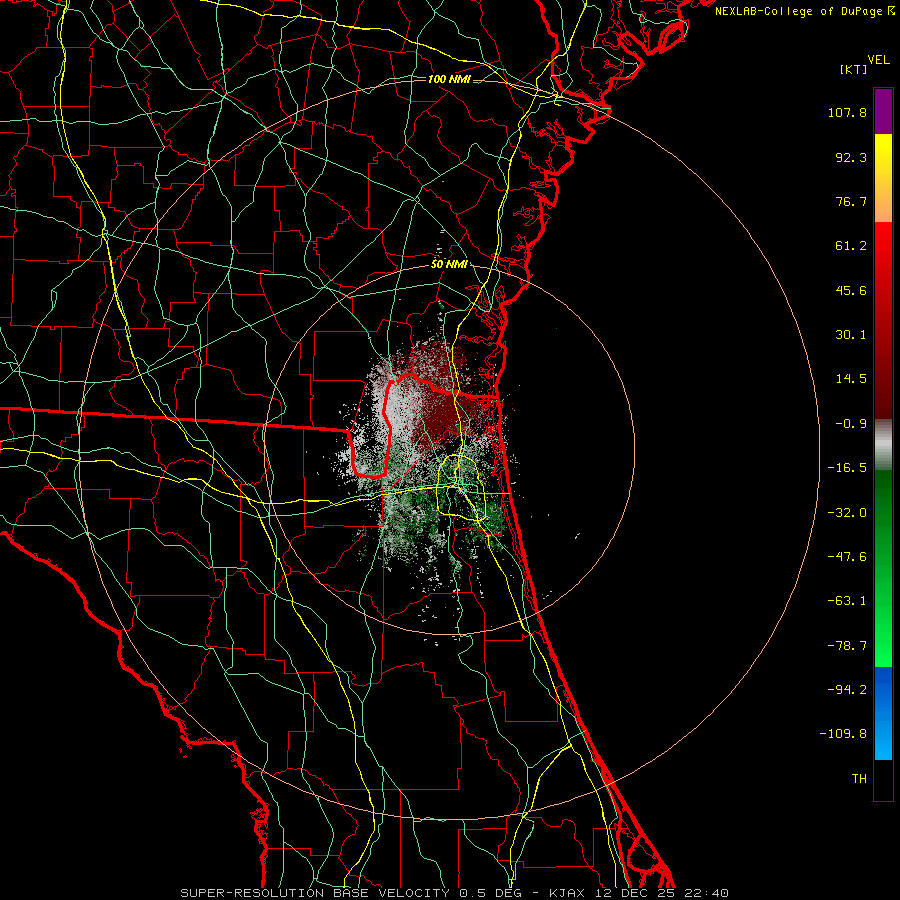This screenshot has height=900, width=900.
Task: Select the 45.6 scale value
Action: [851, 290]
